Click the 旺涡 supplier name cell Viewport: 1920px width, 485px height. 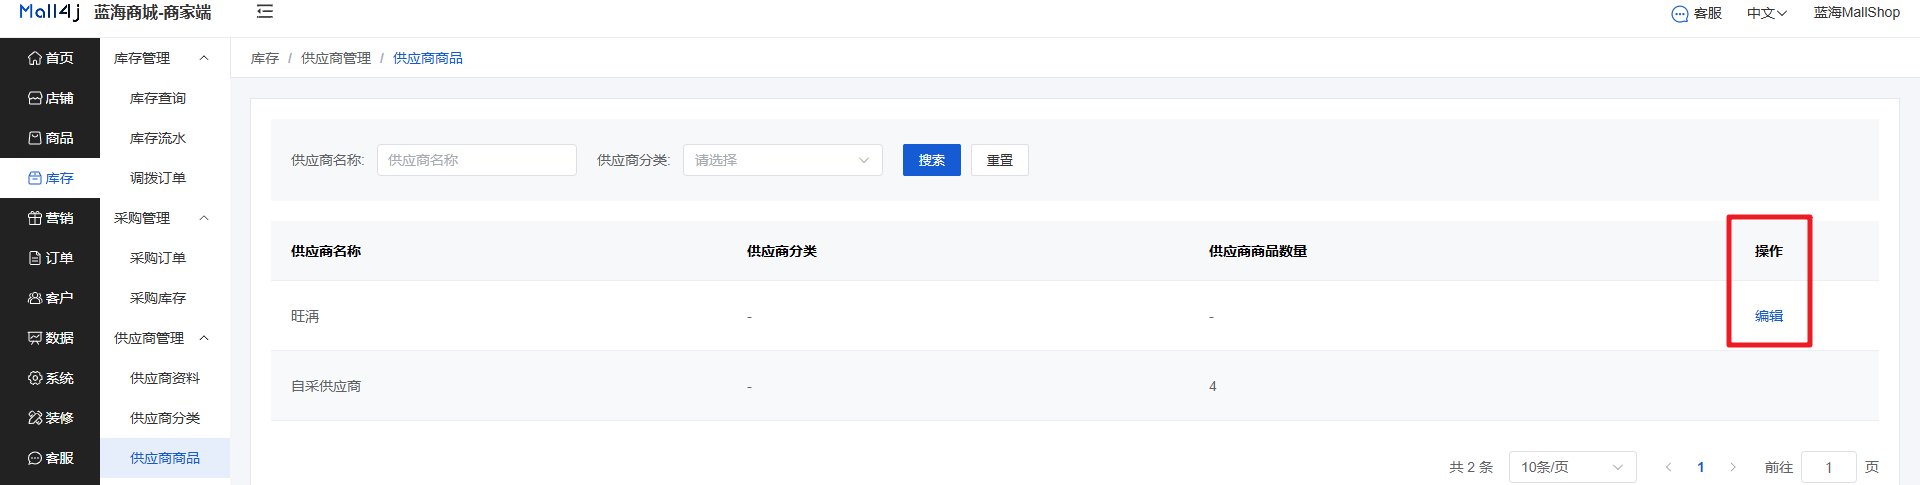click(305, 316)
